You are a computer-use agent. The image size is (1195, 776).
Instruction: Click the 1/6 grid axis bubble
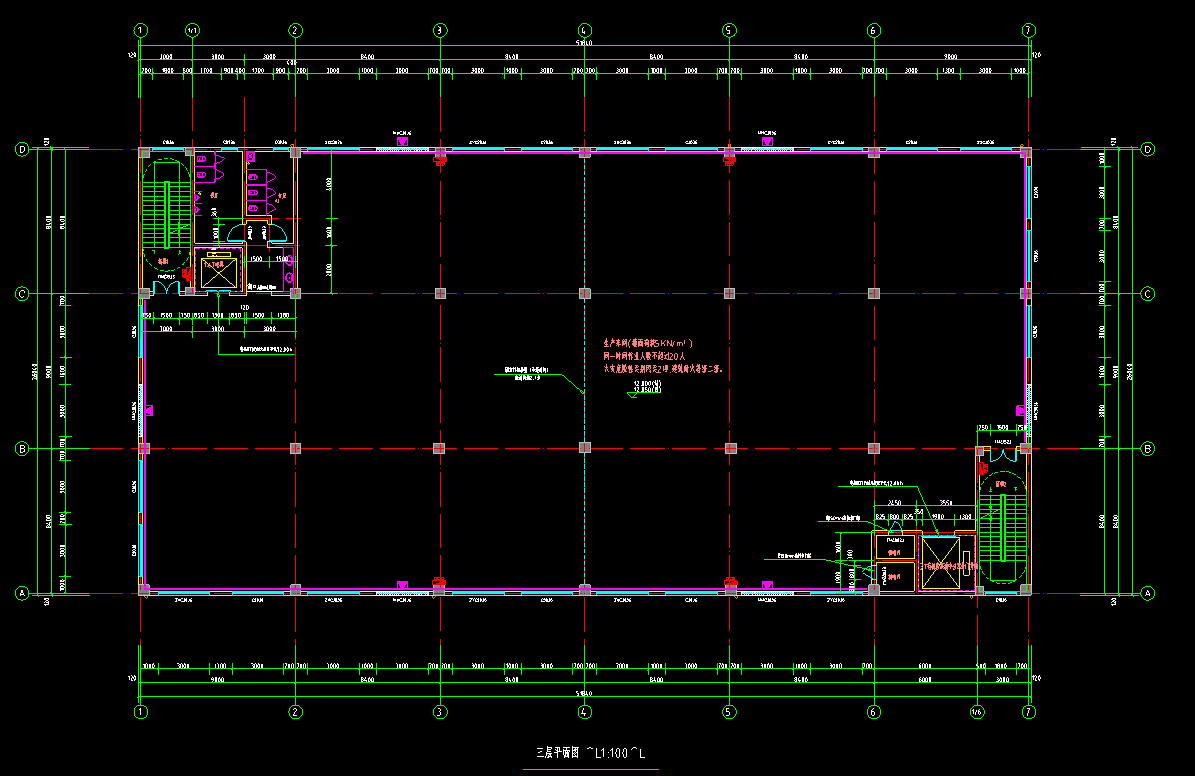click(977, 712)
